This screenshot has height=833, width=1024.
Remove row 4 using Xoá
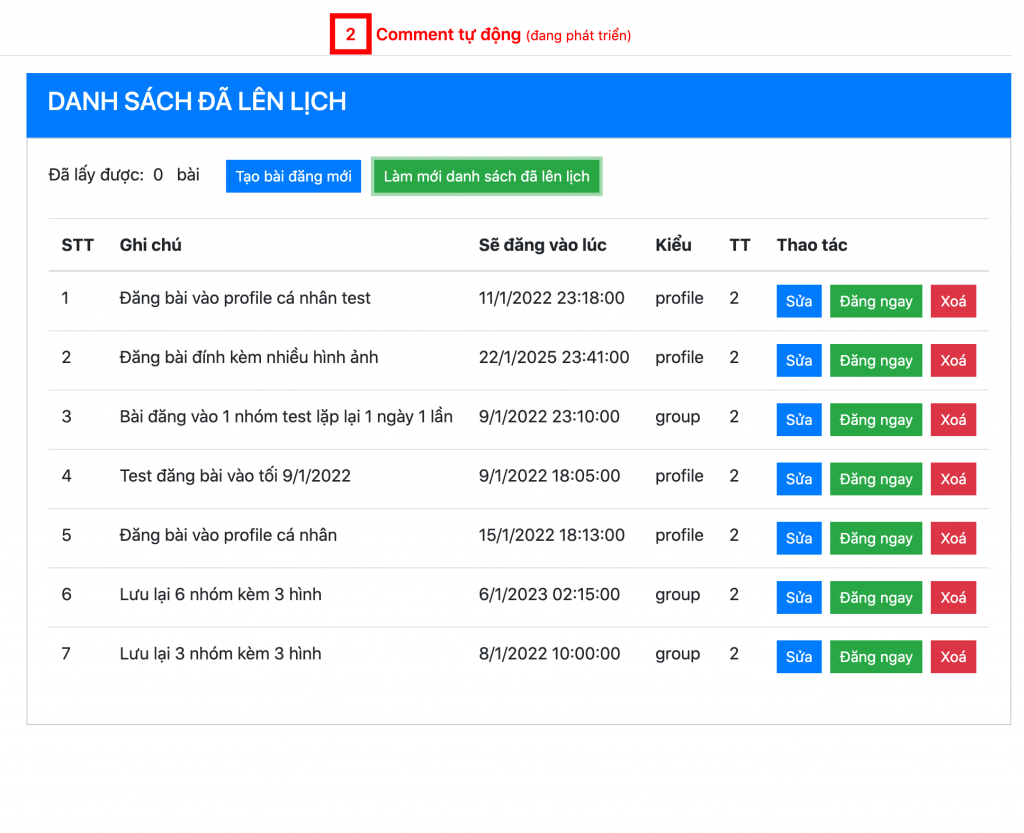(x=953, y=479)
